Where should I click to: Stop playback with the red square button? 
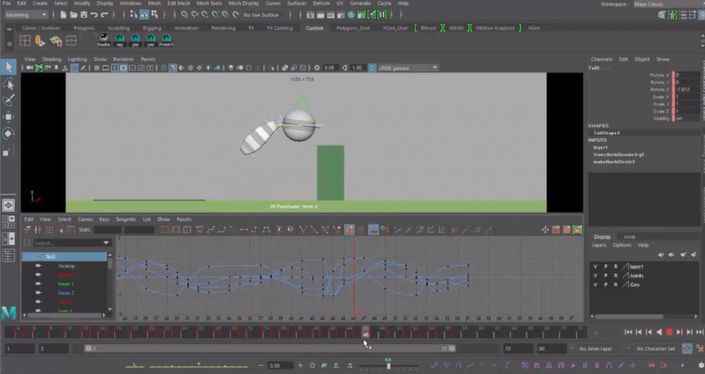(669, 332)
